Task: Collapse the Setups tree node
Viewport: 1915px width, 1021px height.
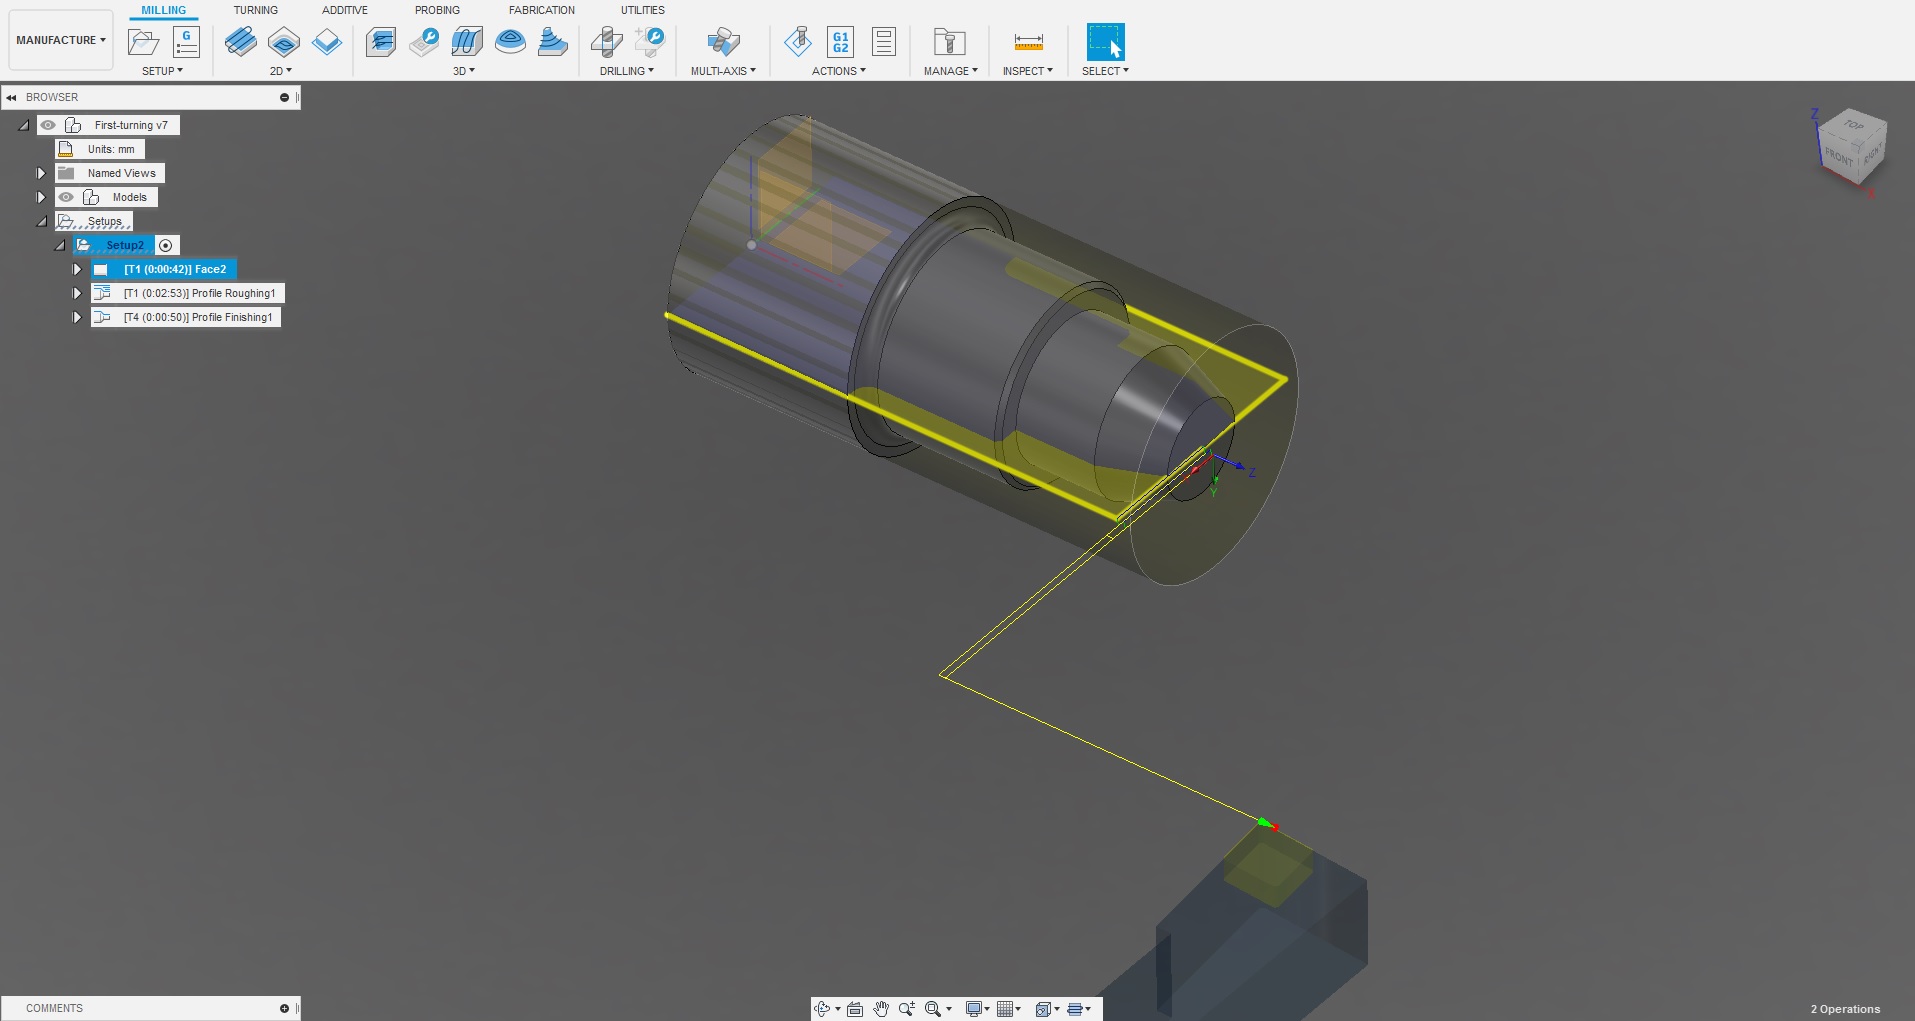Action: point(42,221)
